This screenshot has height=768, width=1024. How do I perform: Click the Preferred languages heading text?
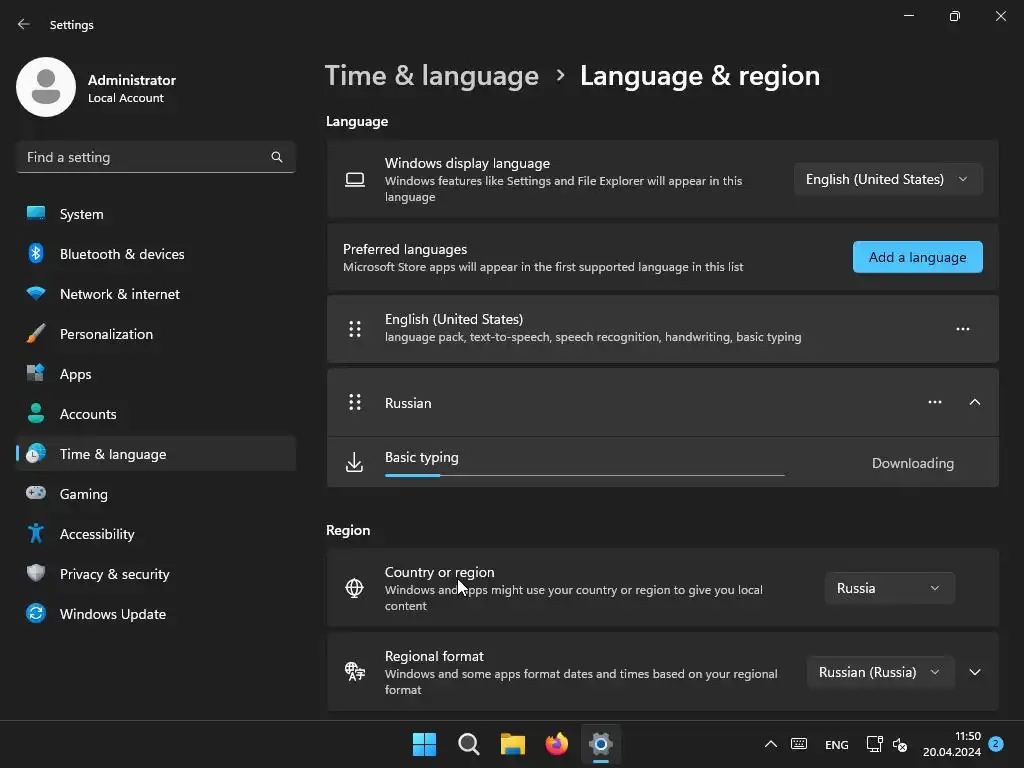[405, 249]
